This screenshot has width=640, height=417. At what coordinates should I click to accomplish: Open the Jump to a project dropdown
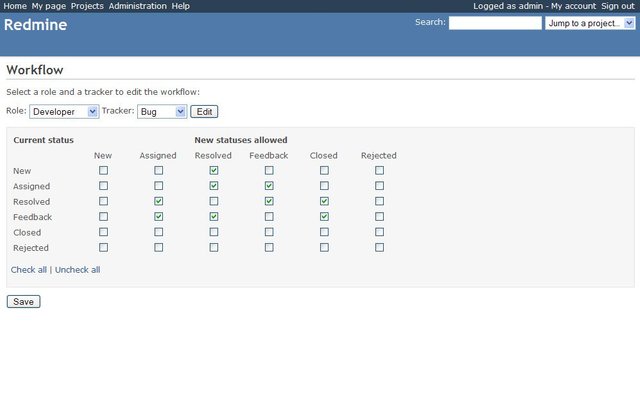point(590,23)
